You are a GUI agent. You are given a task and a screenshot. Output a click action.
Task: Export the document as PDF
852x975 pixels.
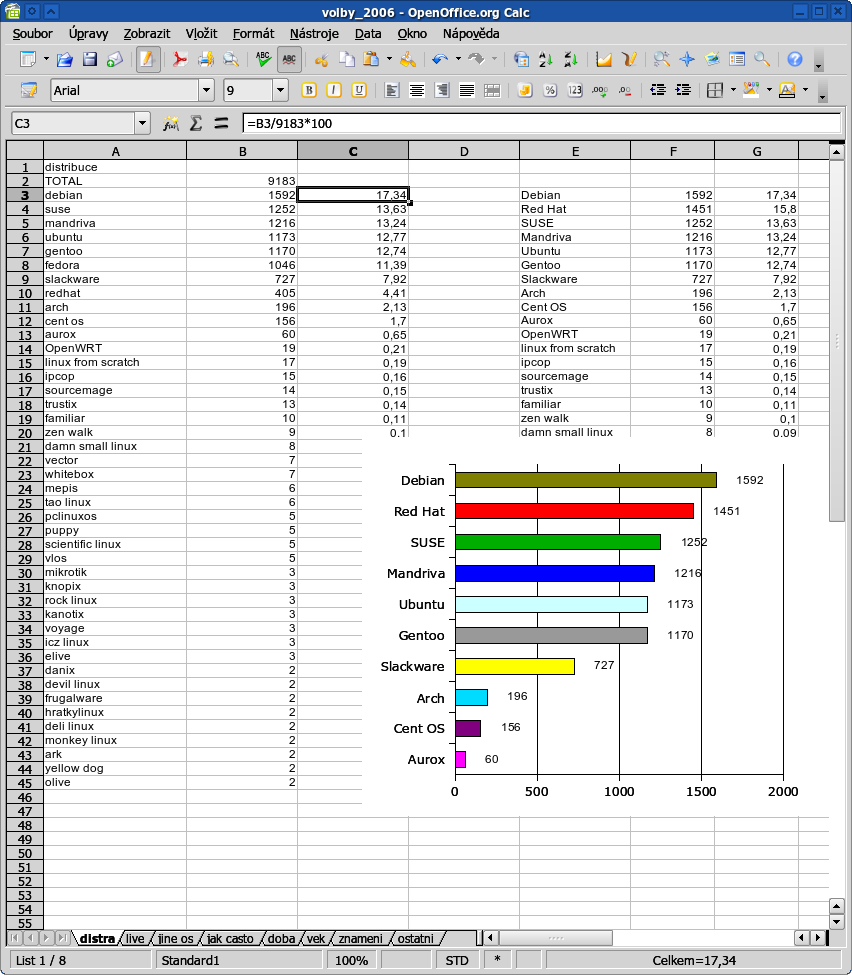click(x=180, y=58)
